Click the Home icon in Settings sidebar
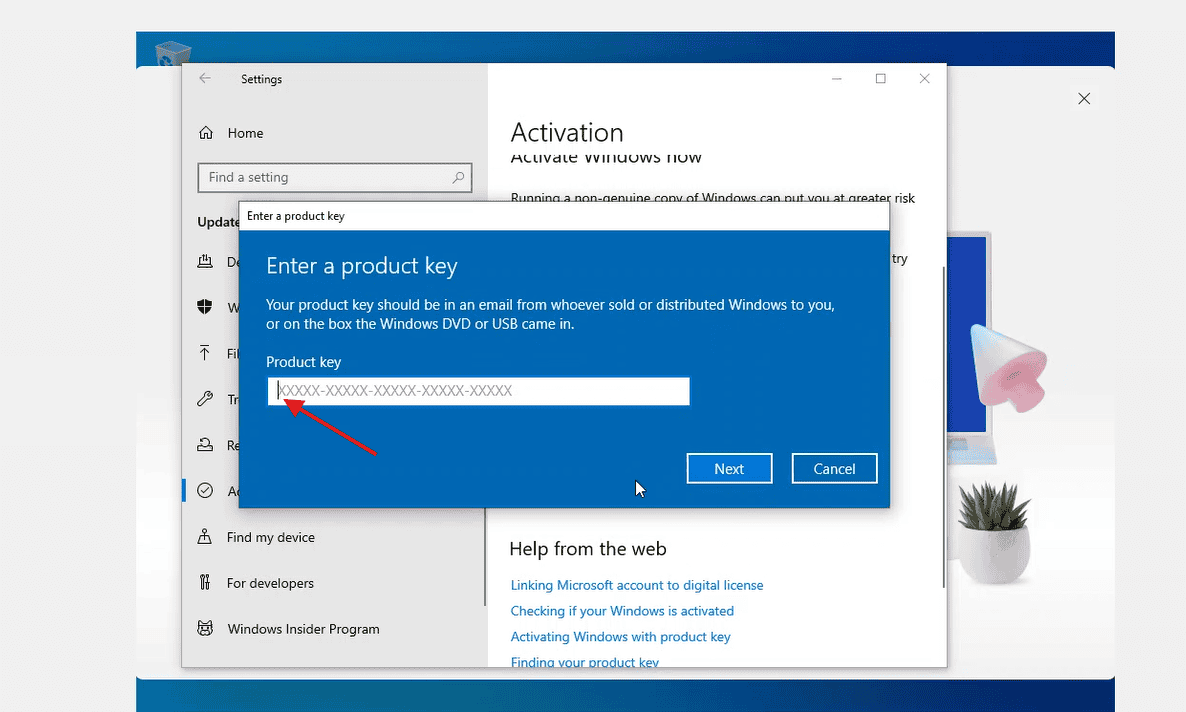 pyautogui.click(x=206, y=133)
